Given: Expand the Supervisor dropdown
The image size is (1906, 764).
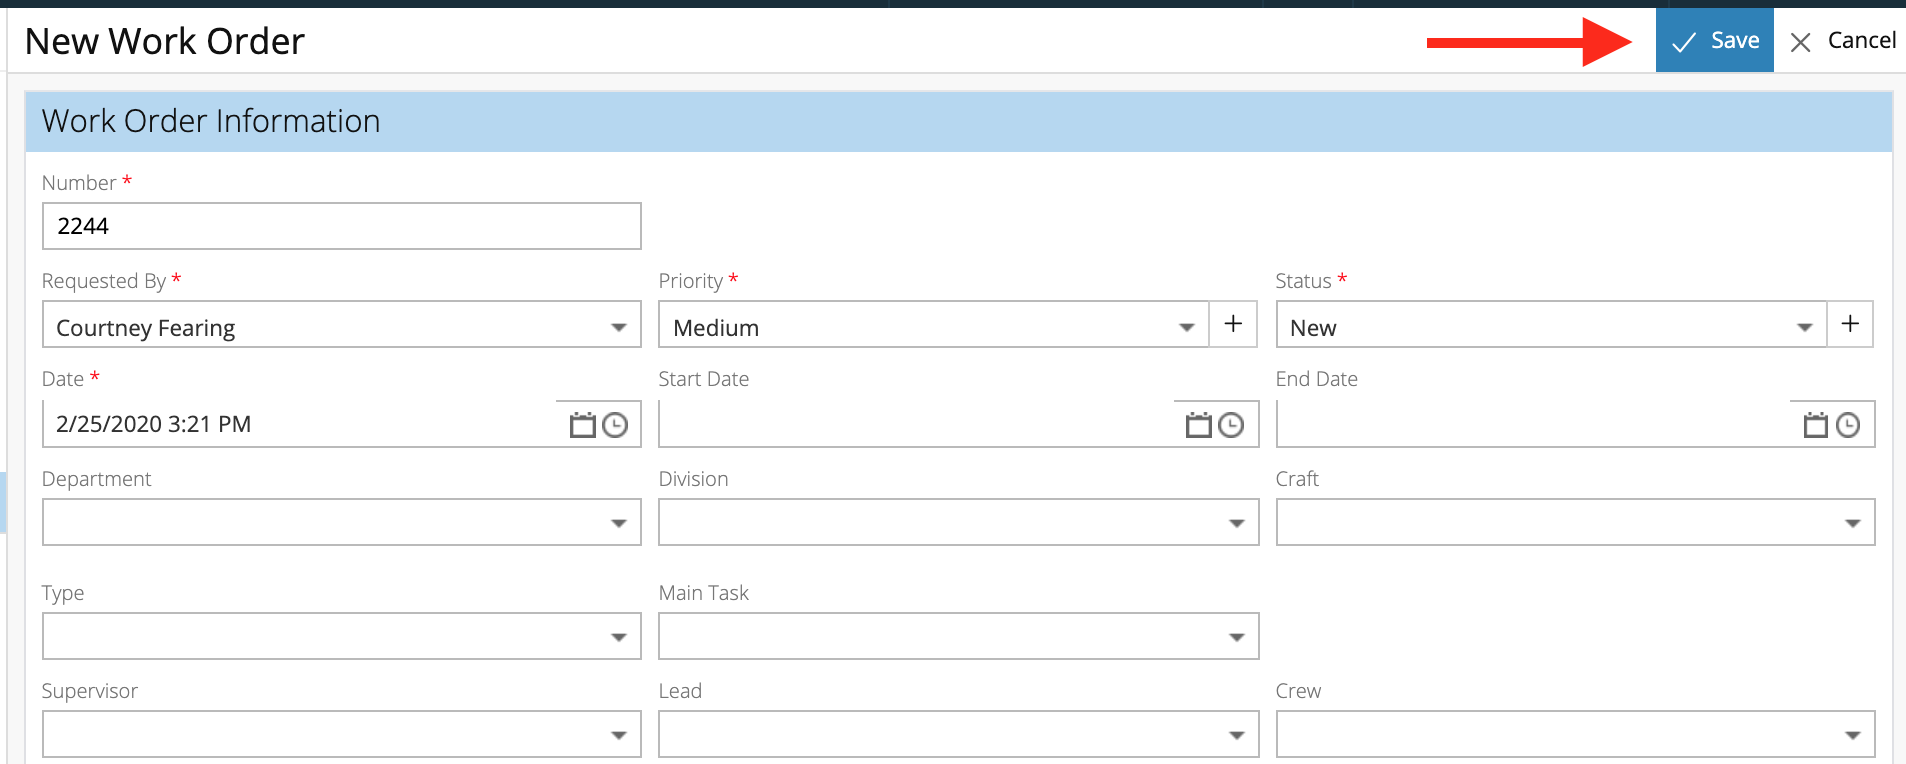Looking at the screenshot, I should pyautogui.click(x=341, y=734).
